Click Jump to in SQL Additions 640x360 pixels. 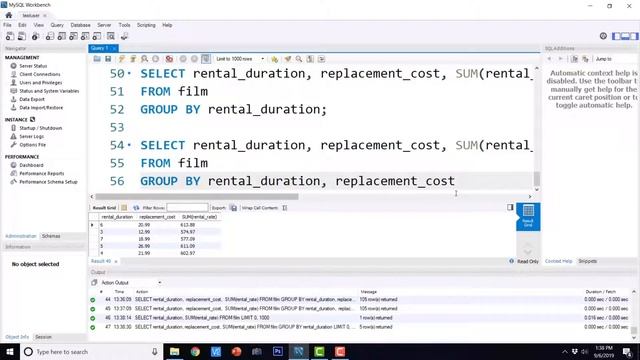point(604,59)
